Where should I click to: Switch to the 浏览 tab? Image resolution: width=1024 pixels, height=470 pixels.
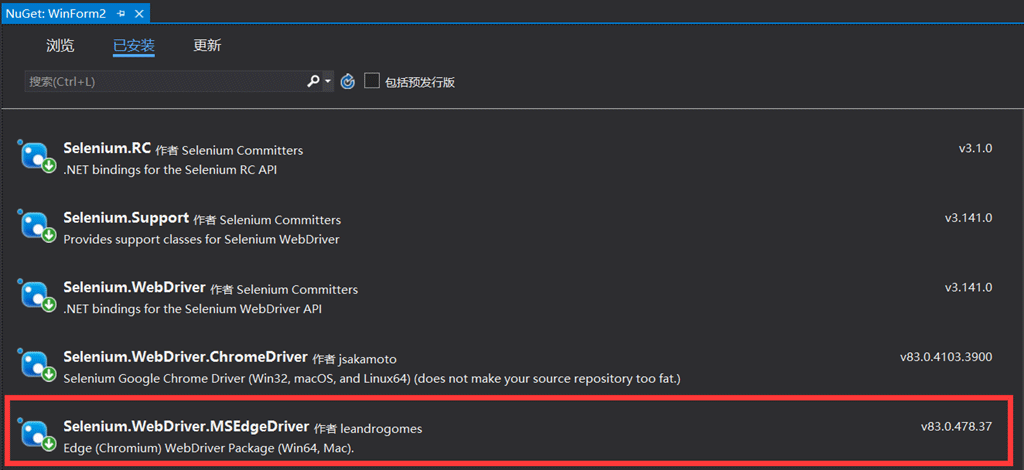(60, 45)
